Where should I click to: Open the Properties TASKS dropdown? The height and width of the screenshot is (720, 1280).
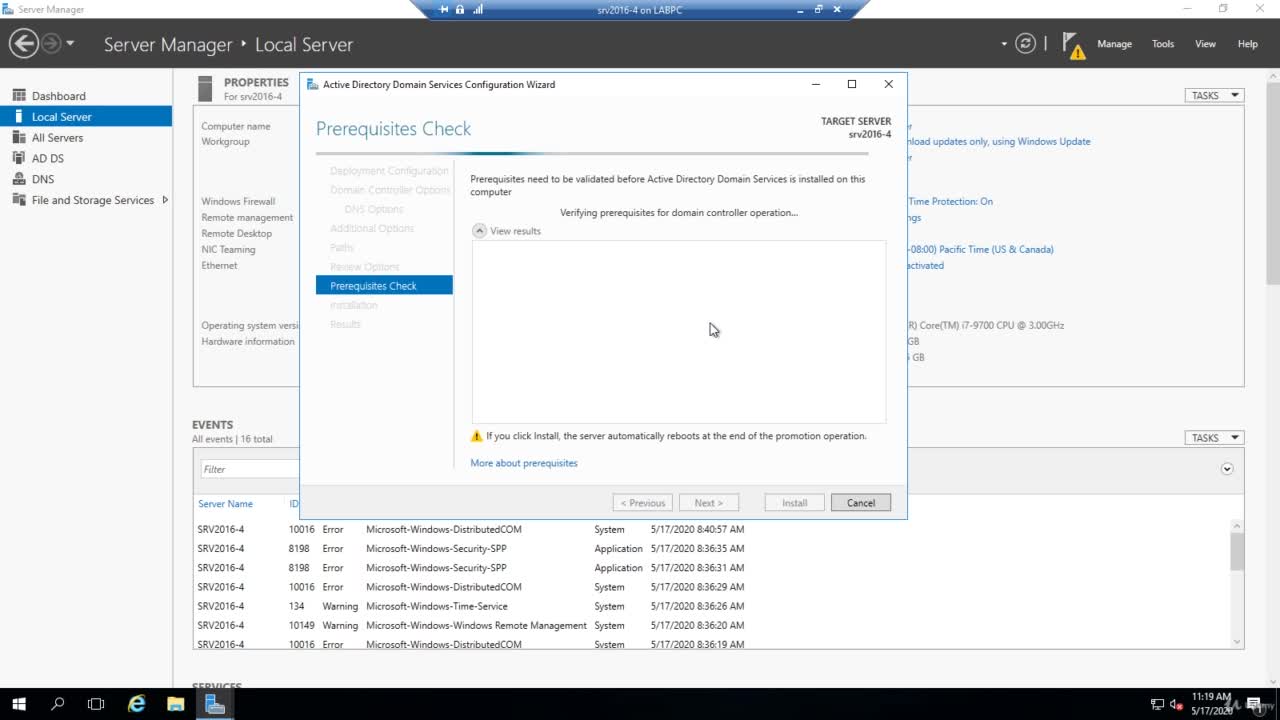pyautogui.click(x=1214, y=96)
